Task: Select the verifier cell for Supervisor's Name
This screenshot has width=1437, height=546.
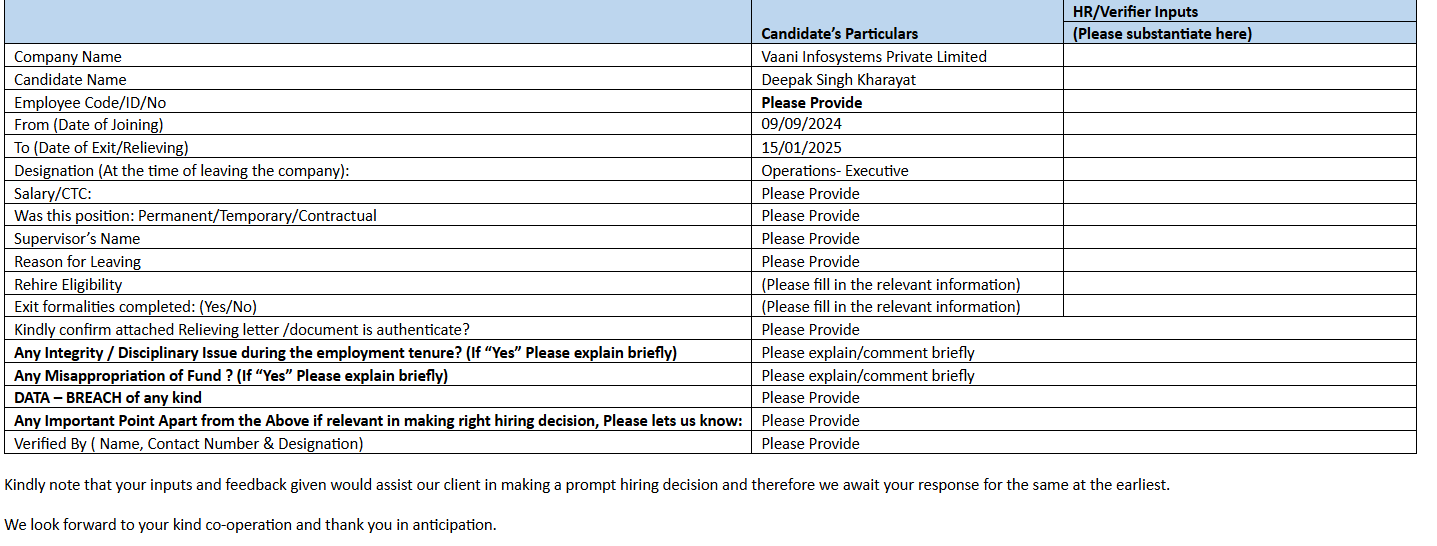Action: click(1239, 238)
